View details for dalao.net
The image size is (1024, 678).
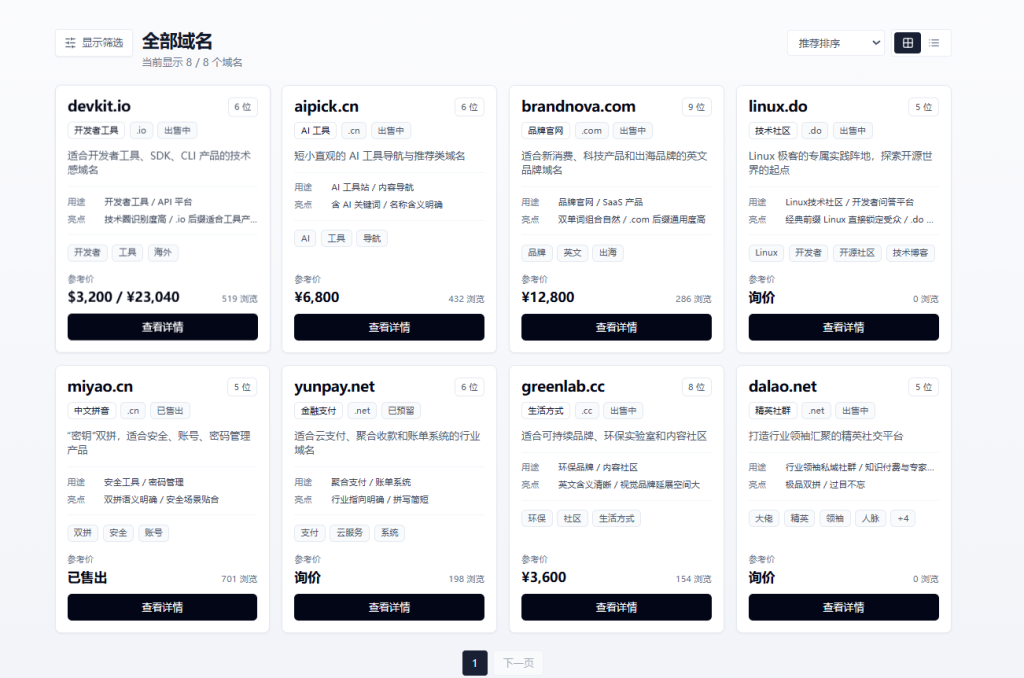(x=844, y=607)
